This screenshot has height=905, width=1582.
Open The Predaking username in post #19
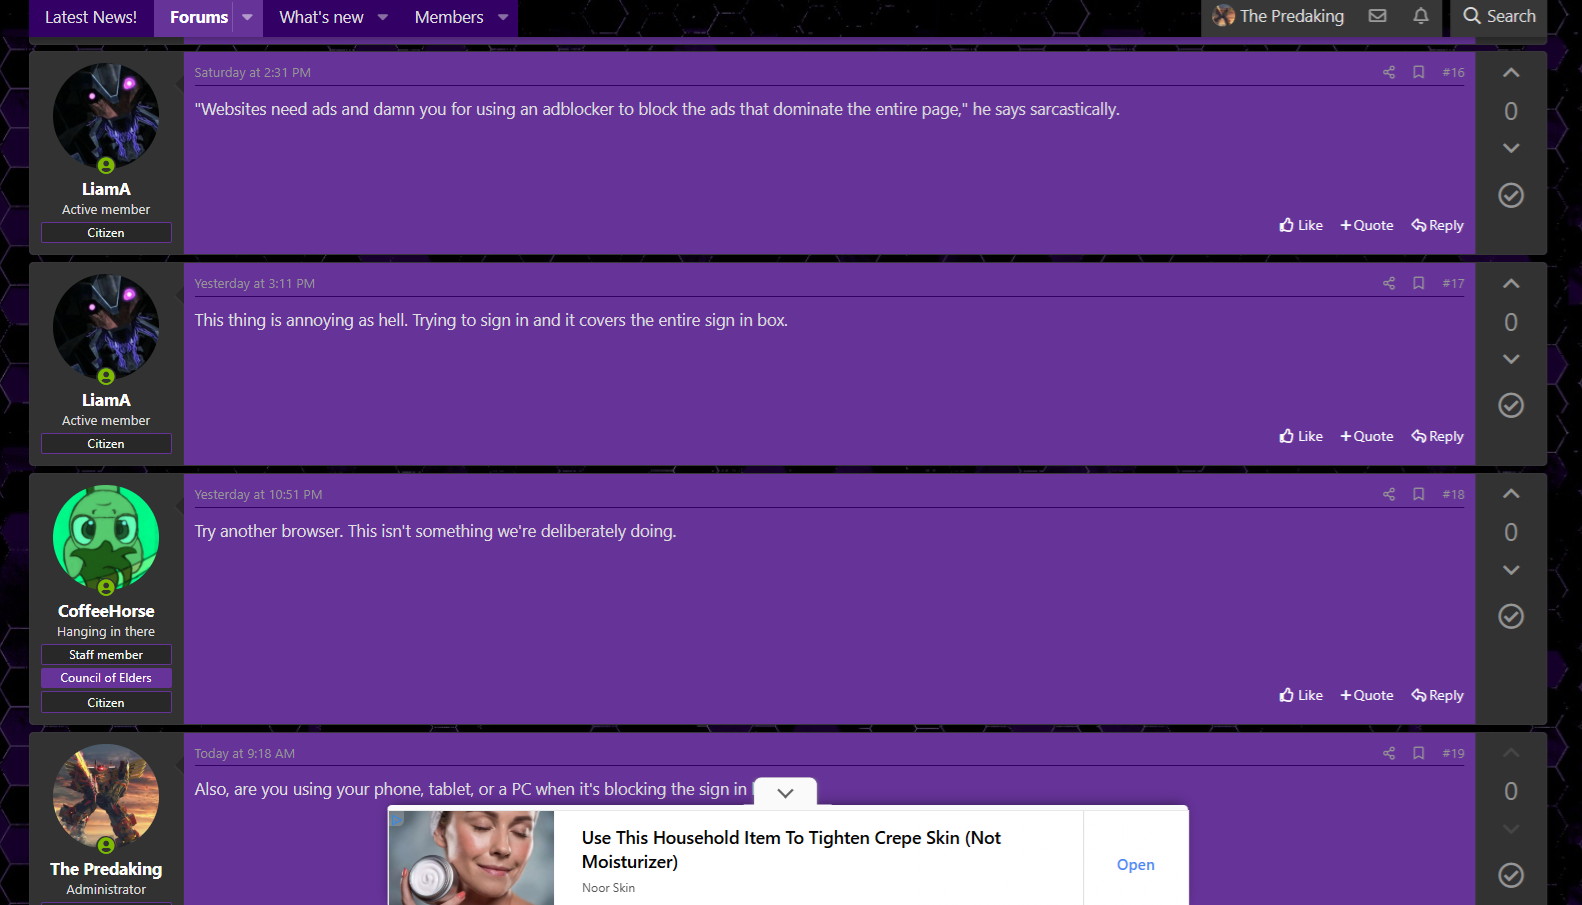pyautogui.click(x=106, y=869)
